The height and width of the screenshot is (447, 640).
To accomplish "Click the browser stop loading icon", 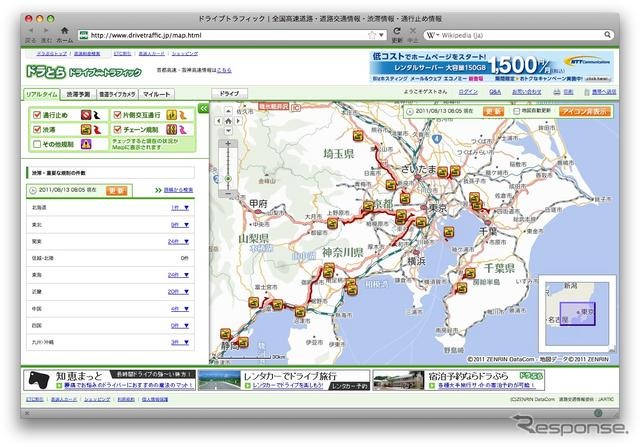I will 413,31.
